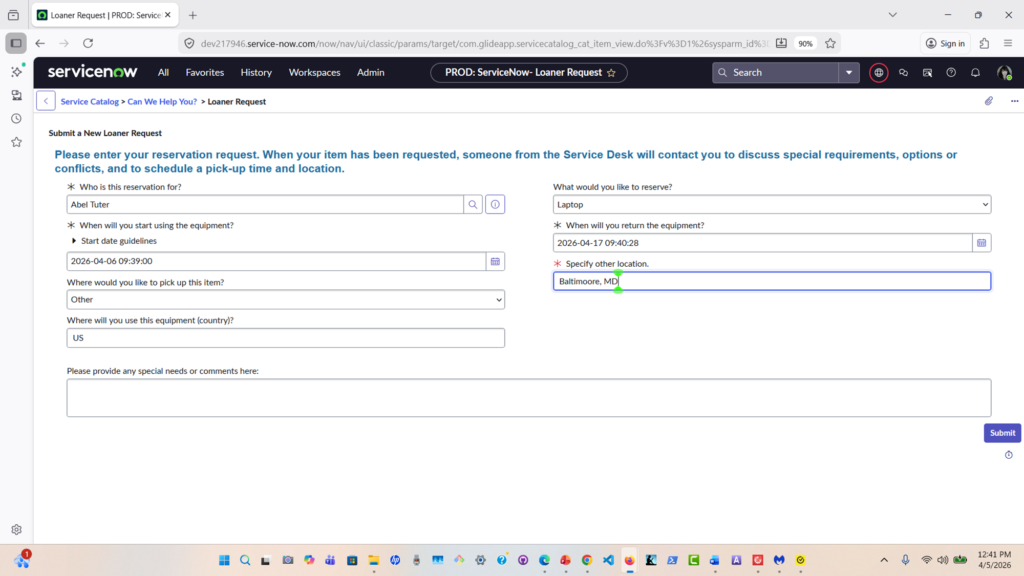The image size is (1024, 576).
Task: Open the 'What would you like to reserve' dropdown
Action: 772,204
